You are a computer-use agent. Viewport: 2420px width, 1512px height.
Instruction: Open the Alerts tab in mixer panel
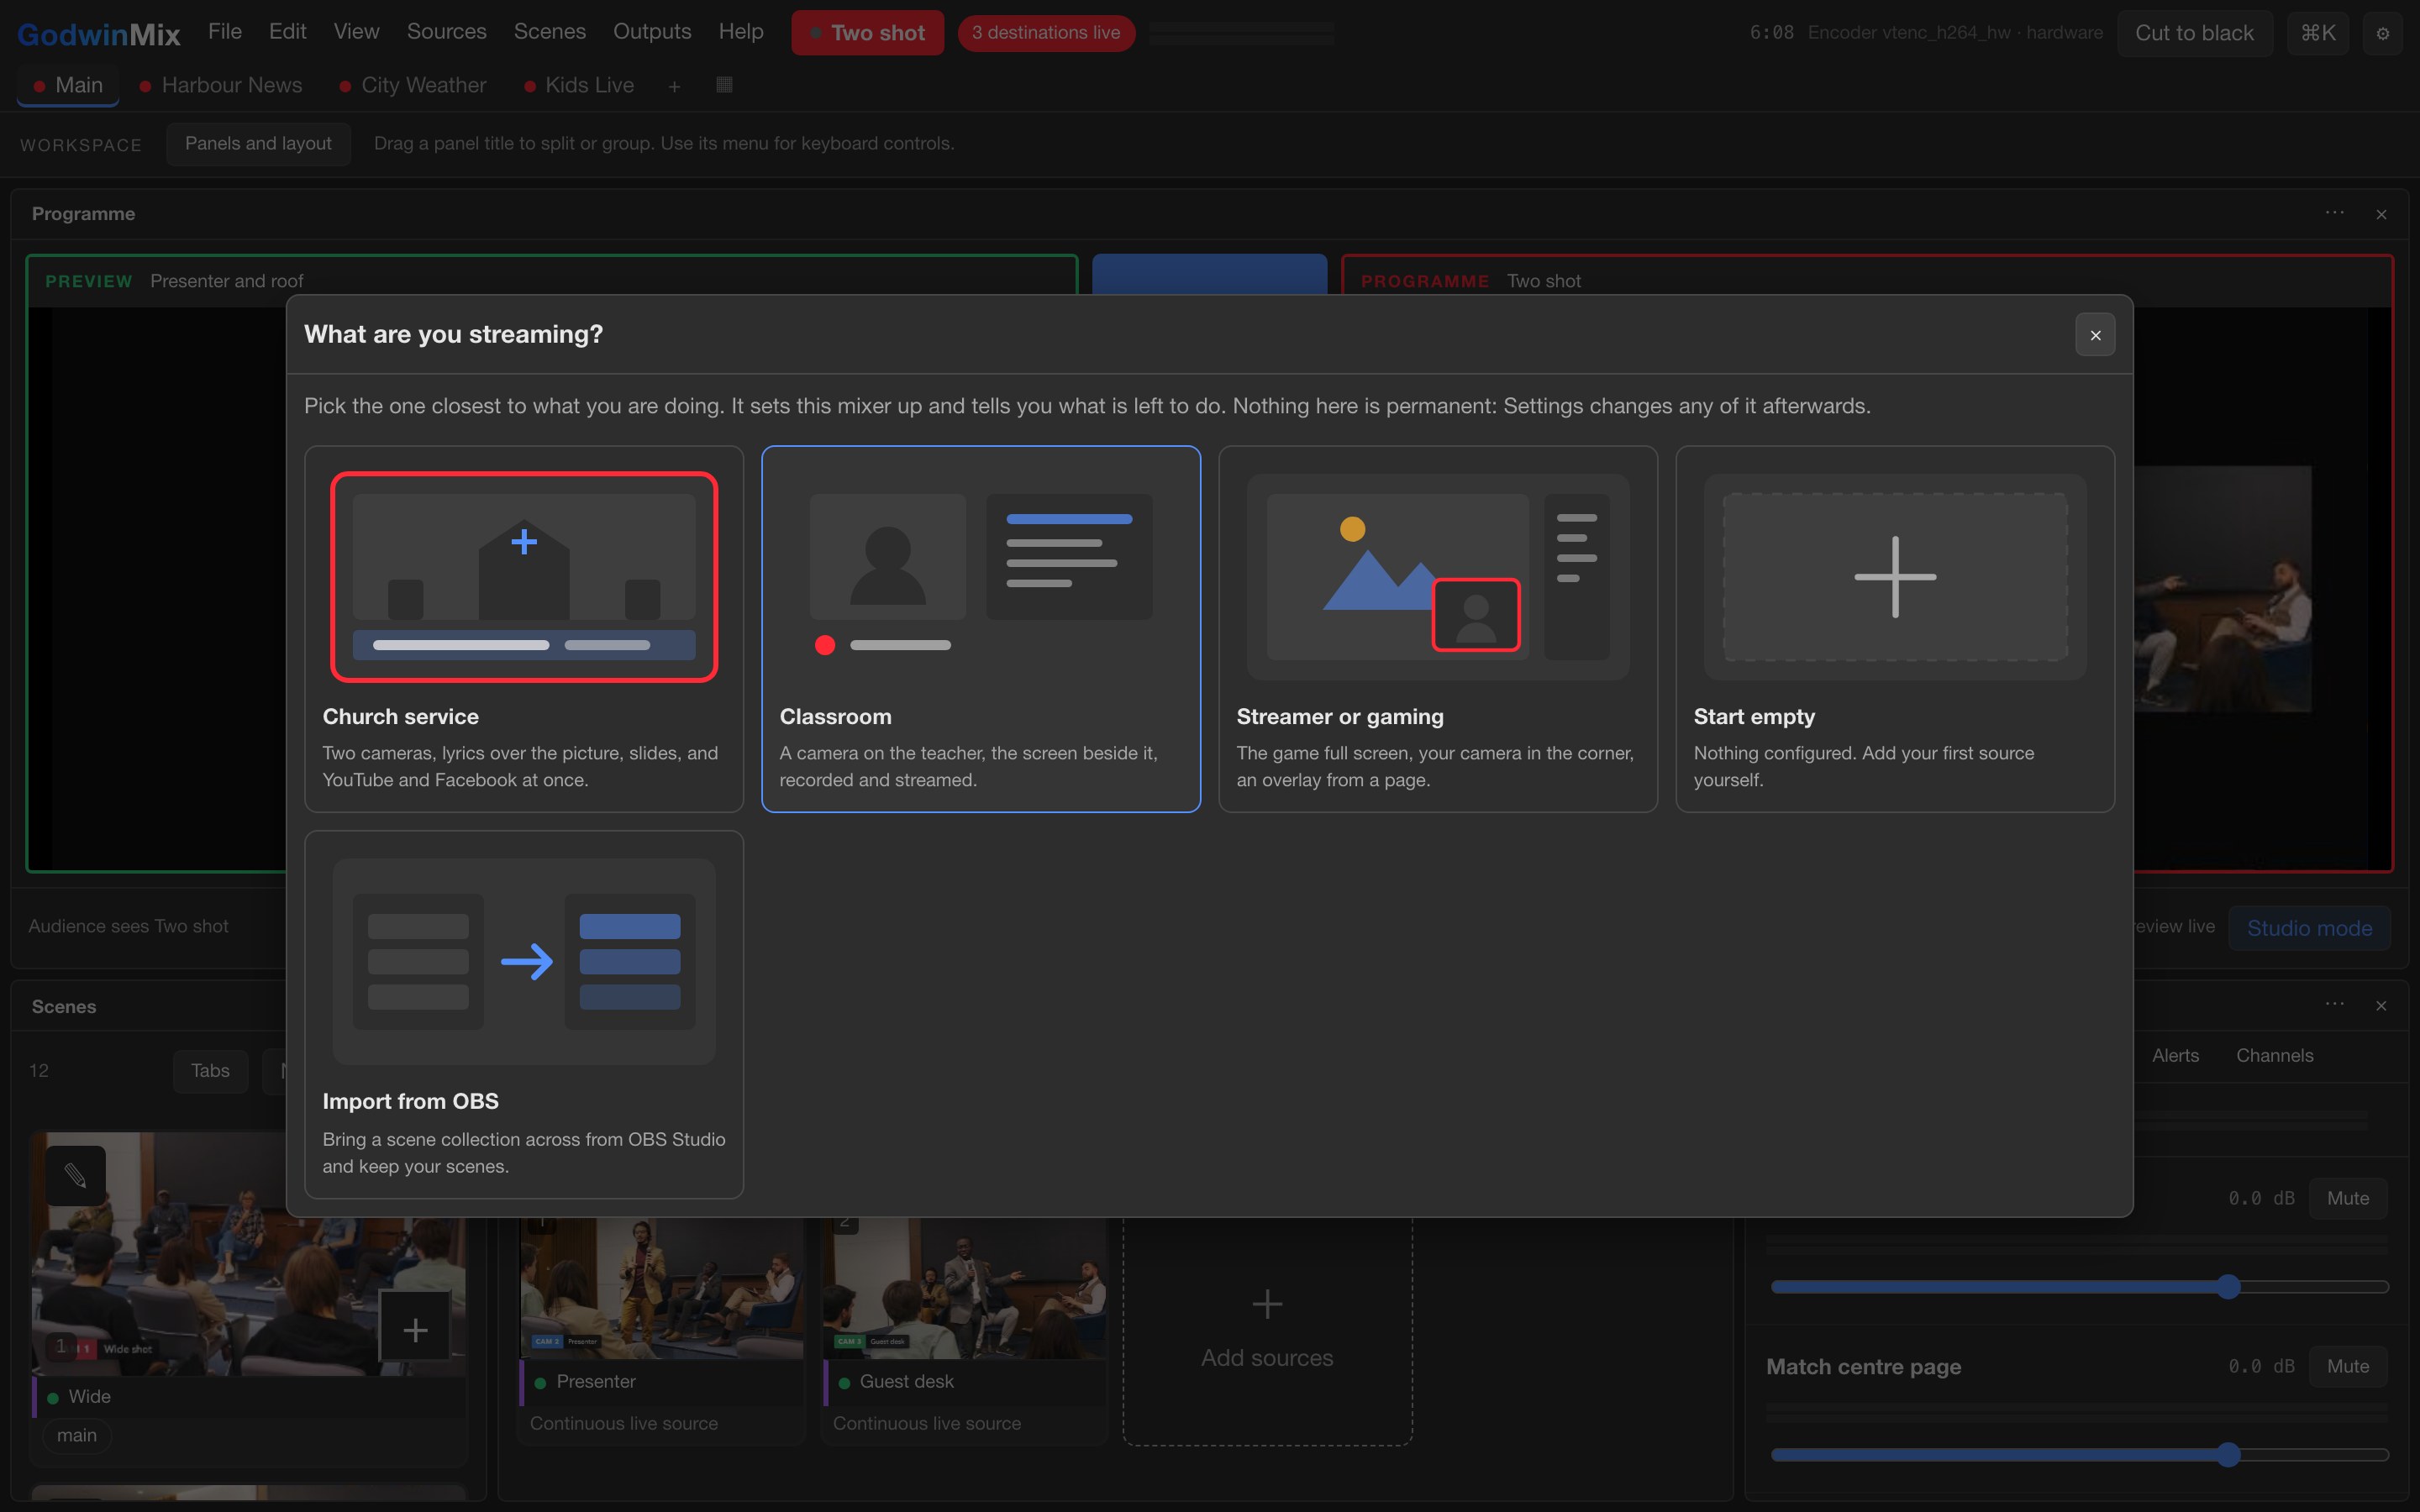coord(2175,1056)
